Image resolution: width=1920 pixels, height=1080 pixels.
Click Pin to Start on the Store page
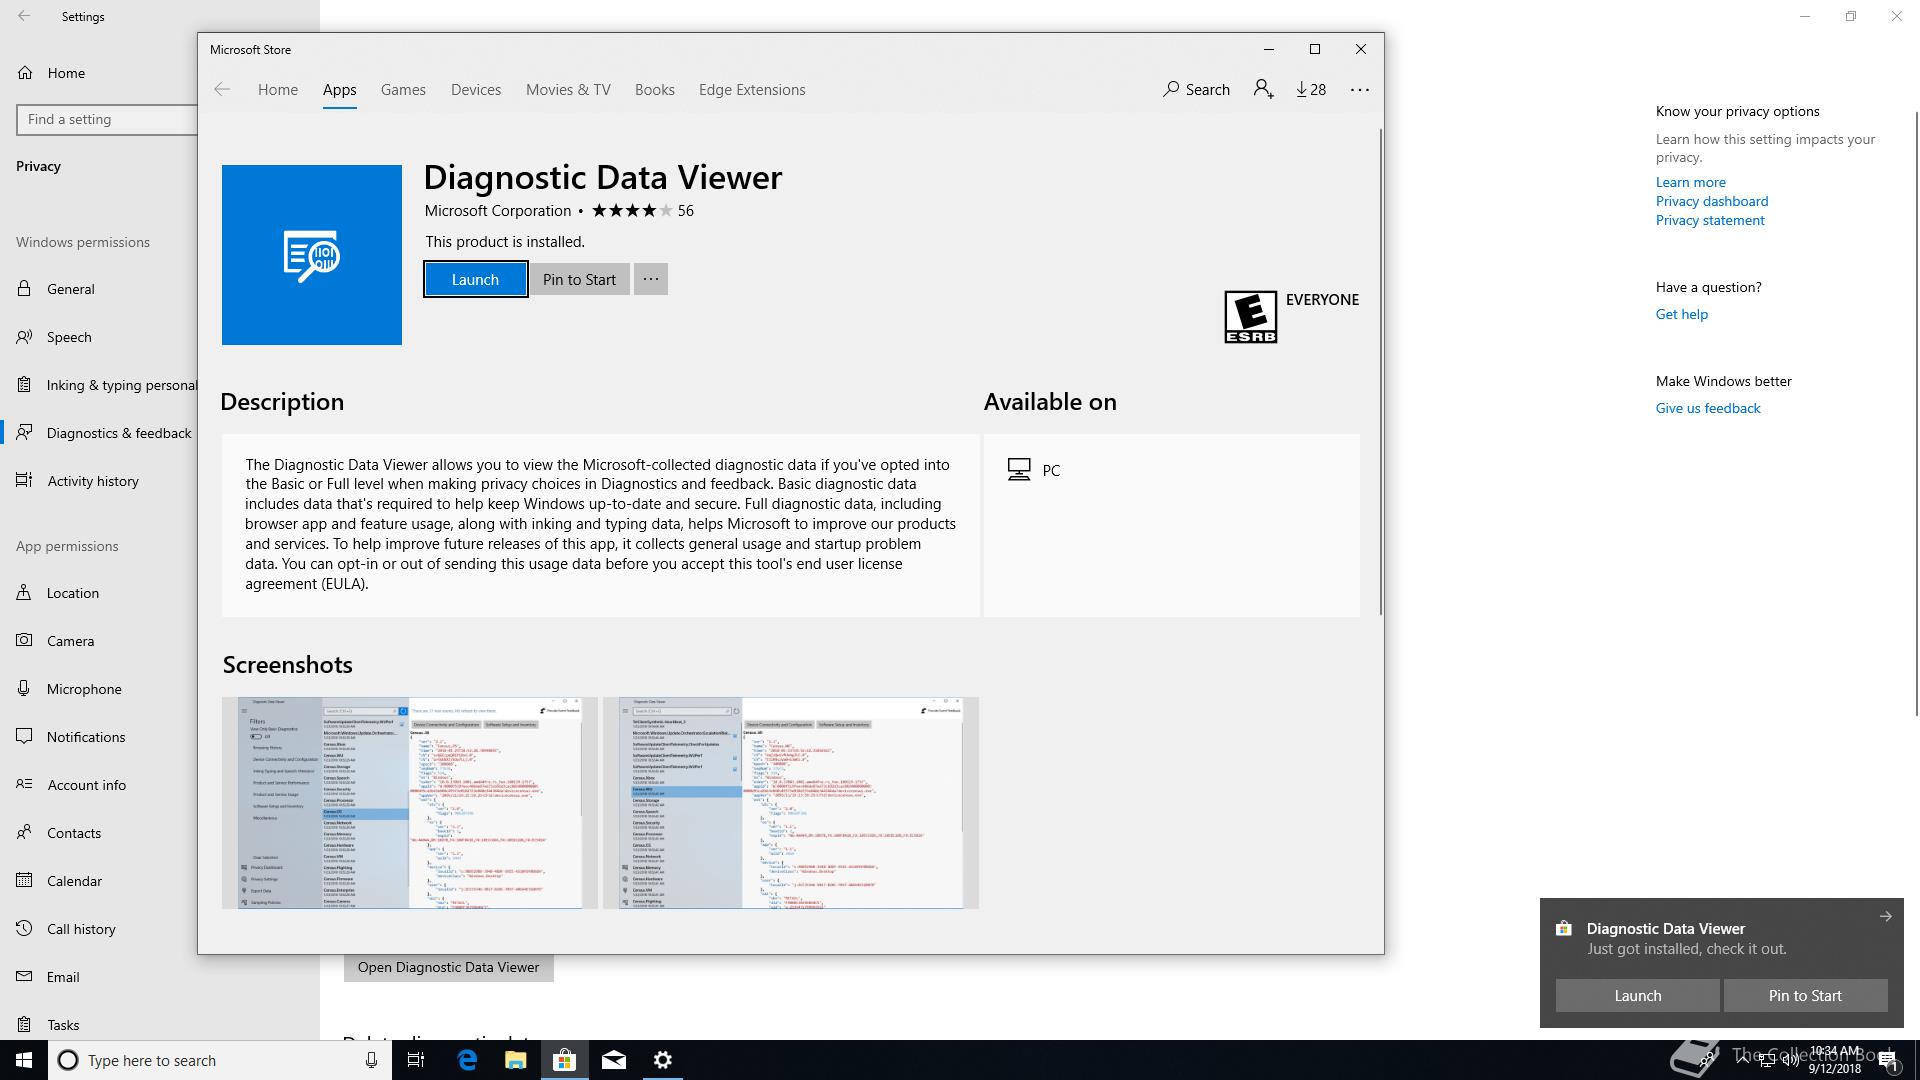[x=579, y=279]
